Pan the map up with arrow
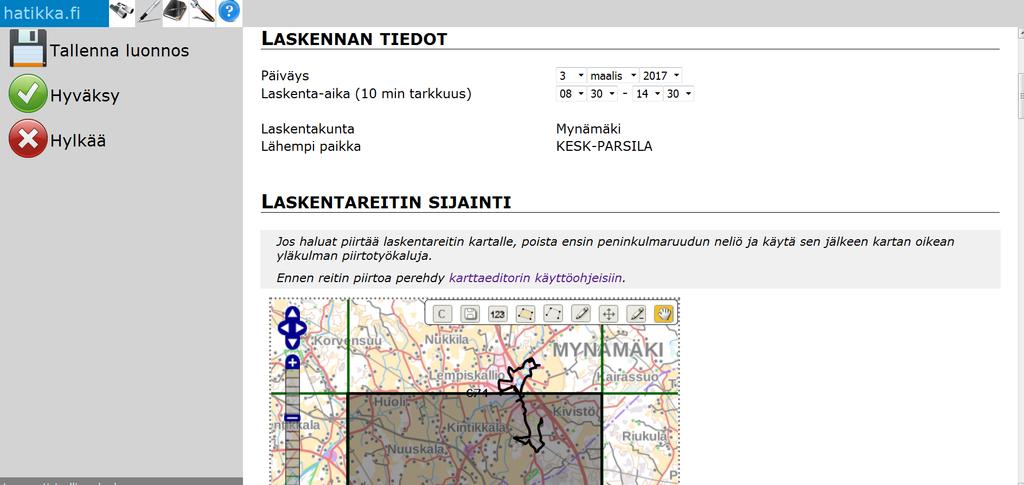 coord(293,313)
